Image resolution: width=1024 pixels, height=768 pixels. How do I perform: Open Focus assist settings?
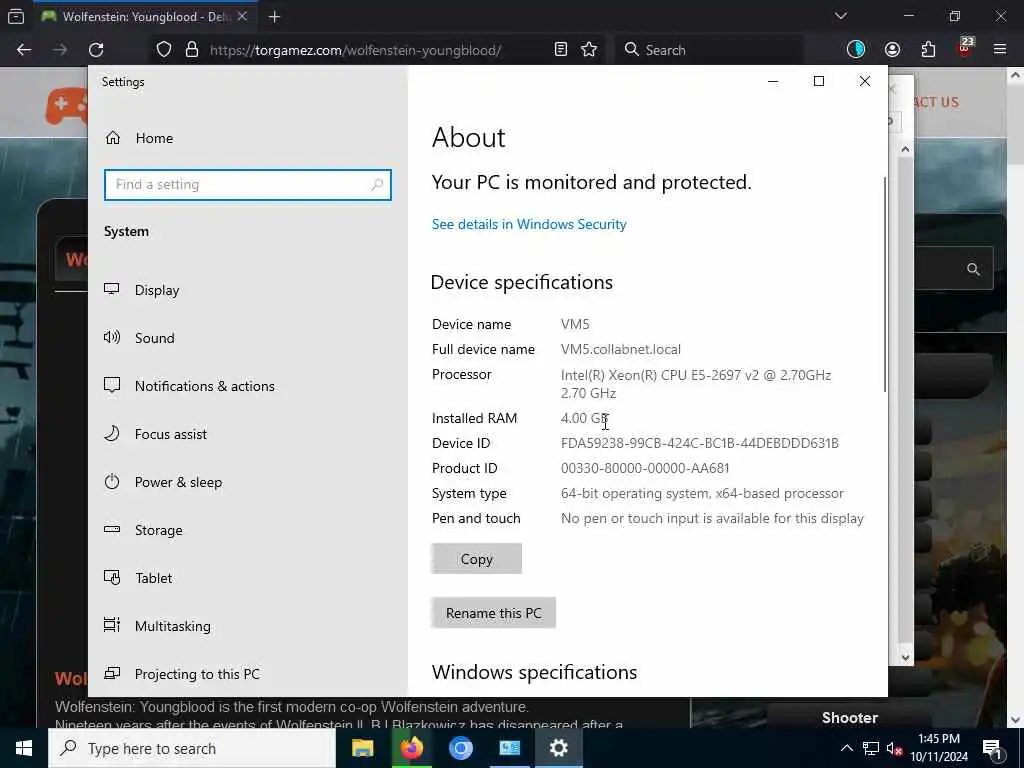coord(155,434)
